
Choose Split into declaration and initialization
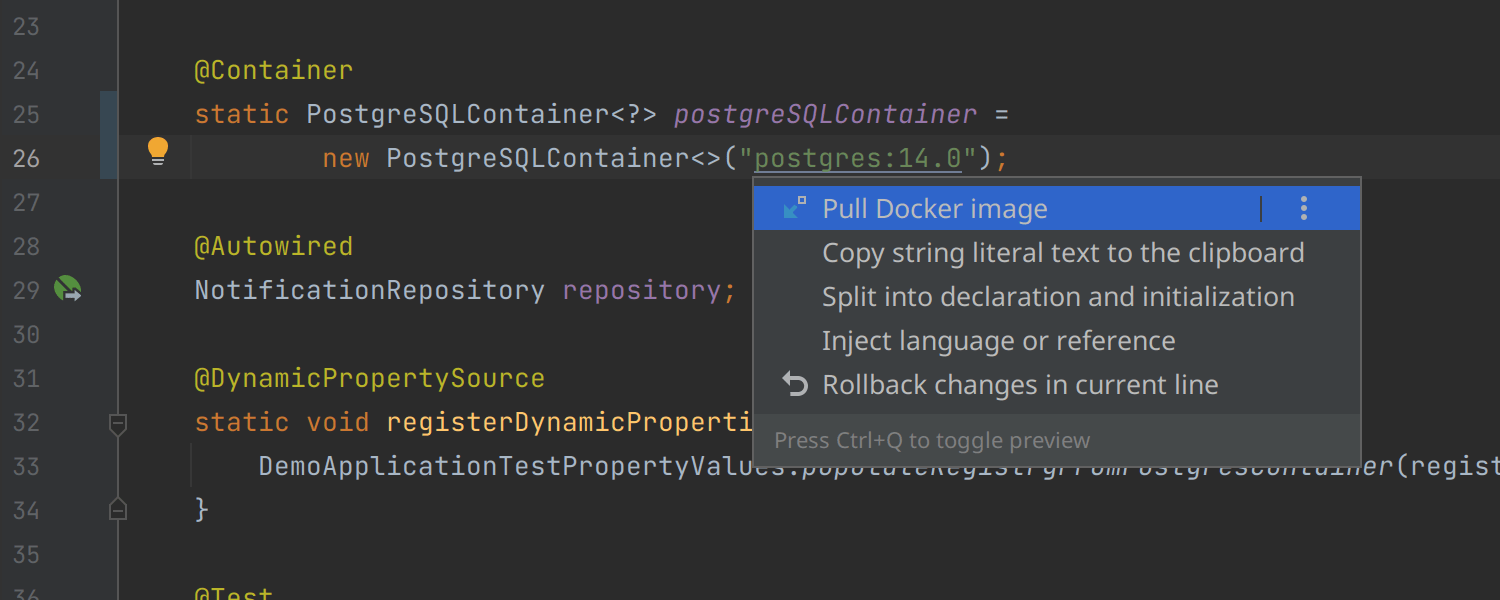[1057, 297]
